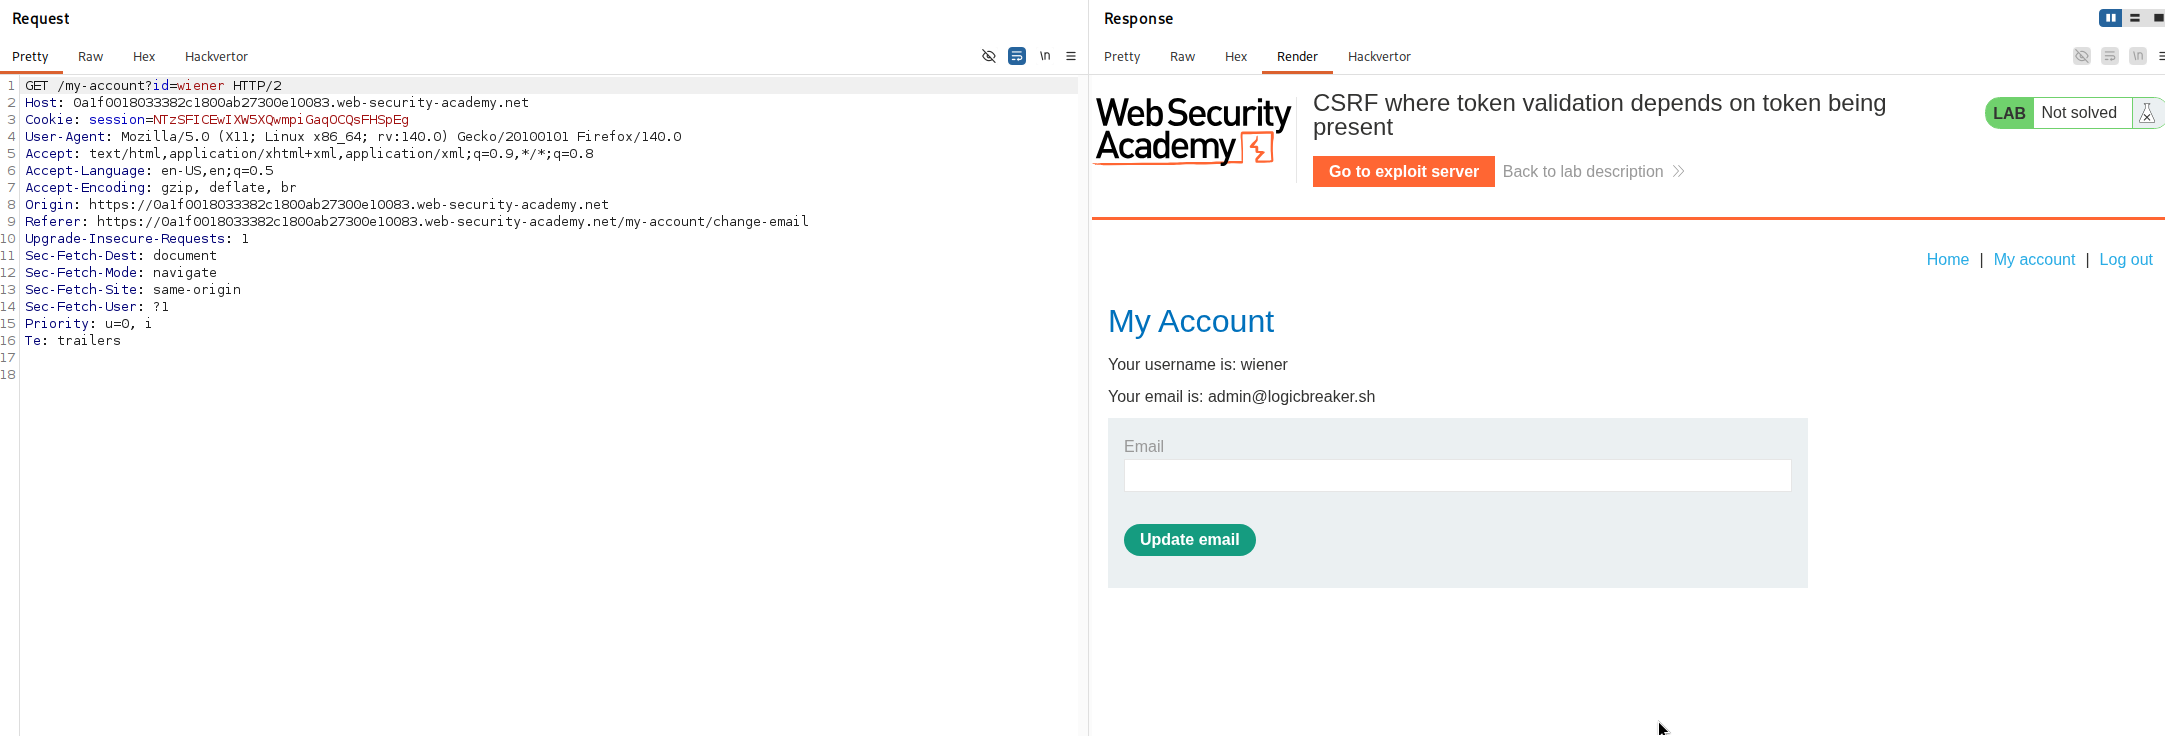Click the greyed \n icon in Response panel
The image size is (2165, 736).
[2138, 56]
